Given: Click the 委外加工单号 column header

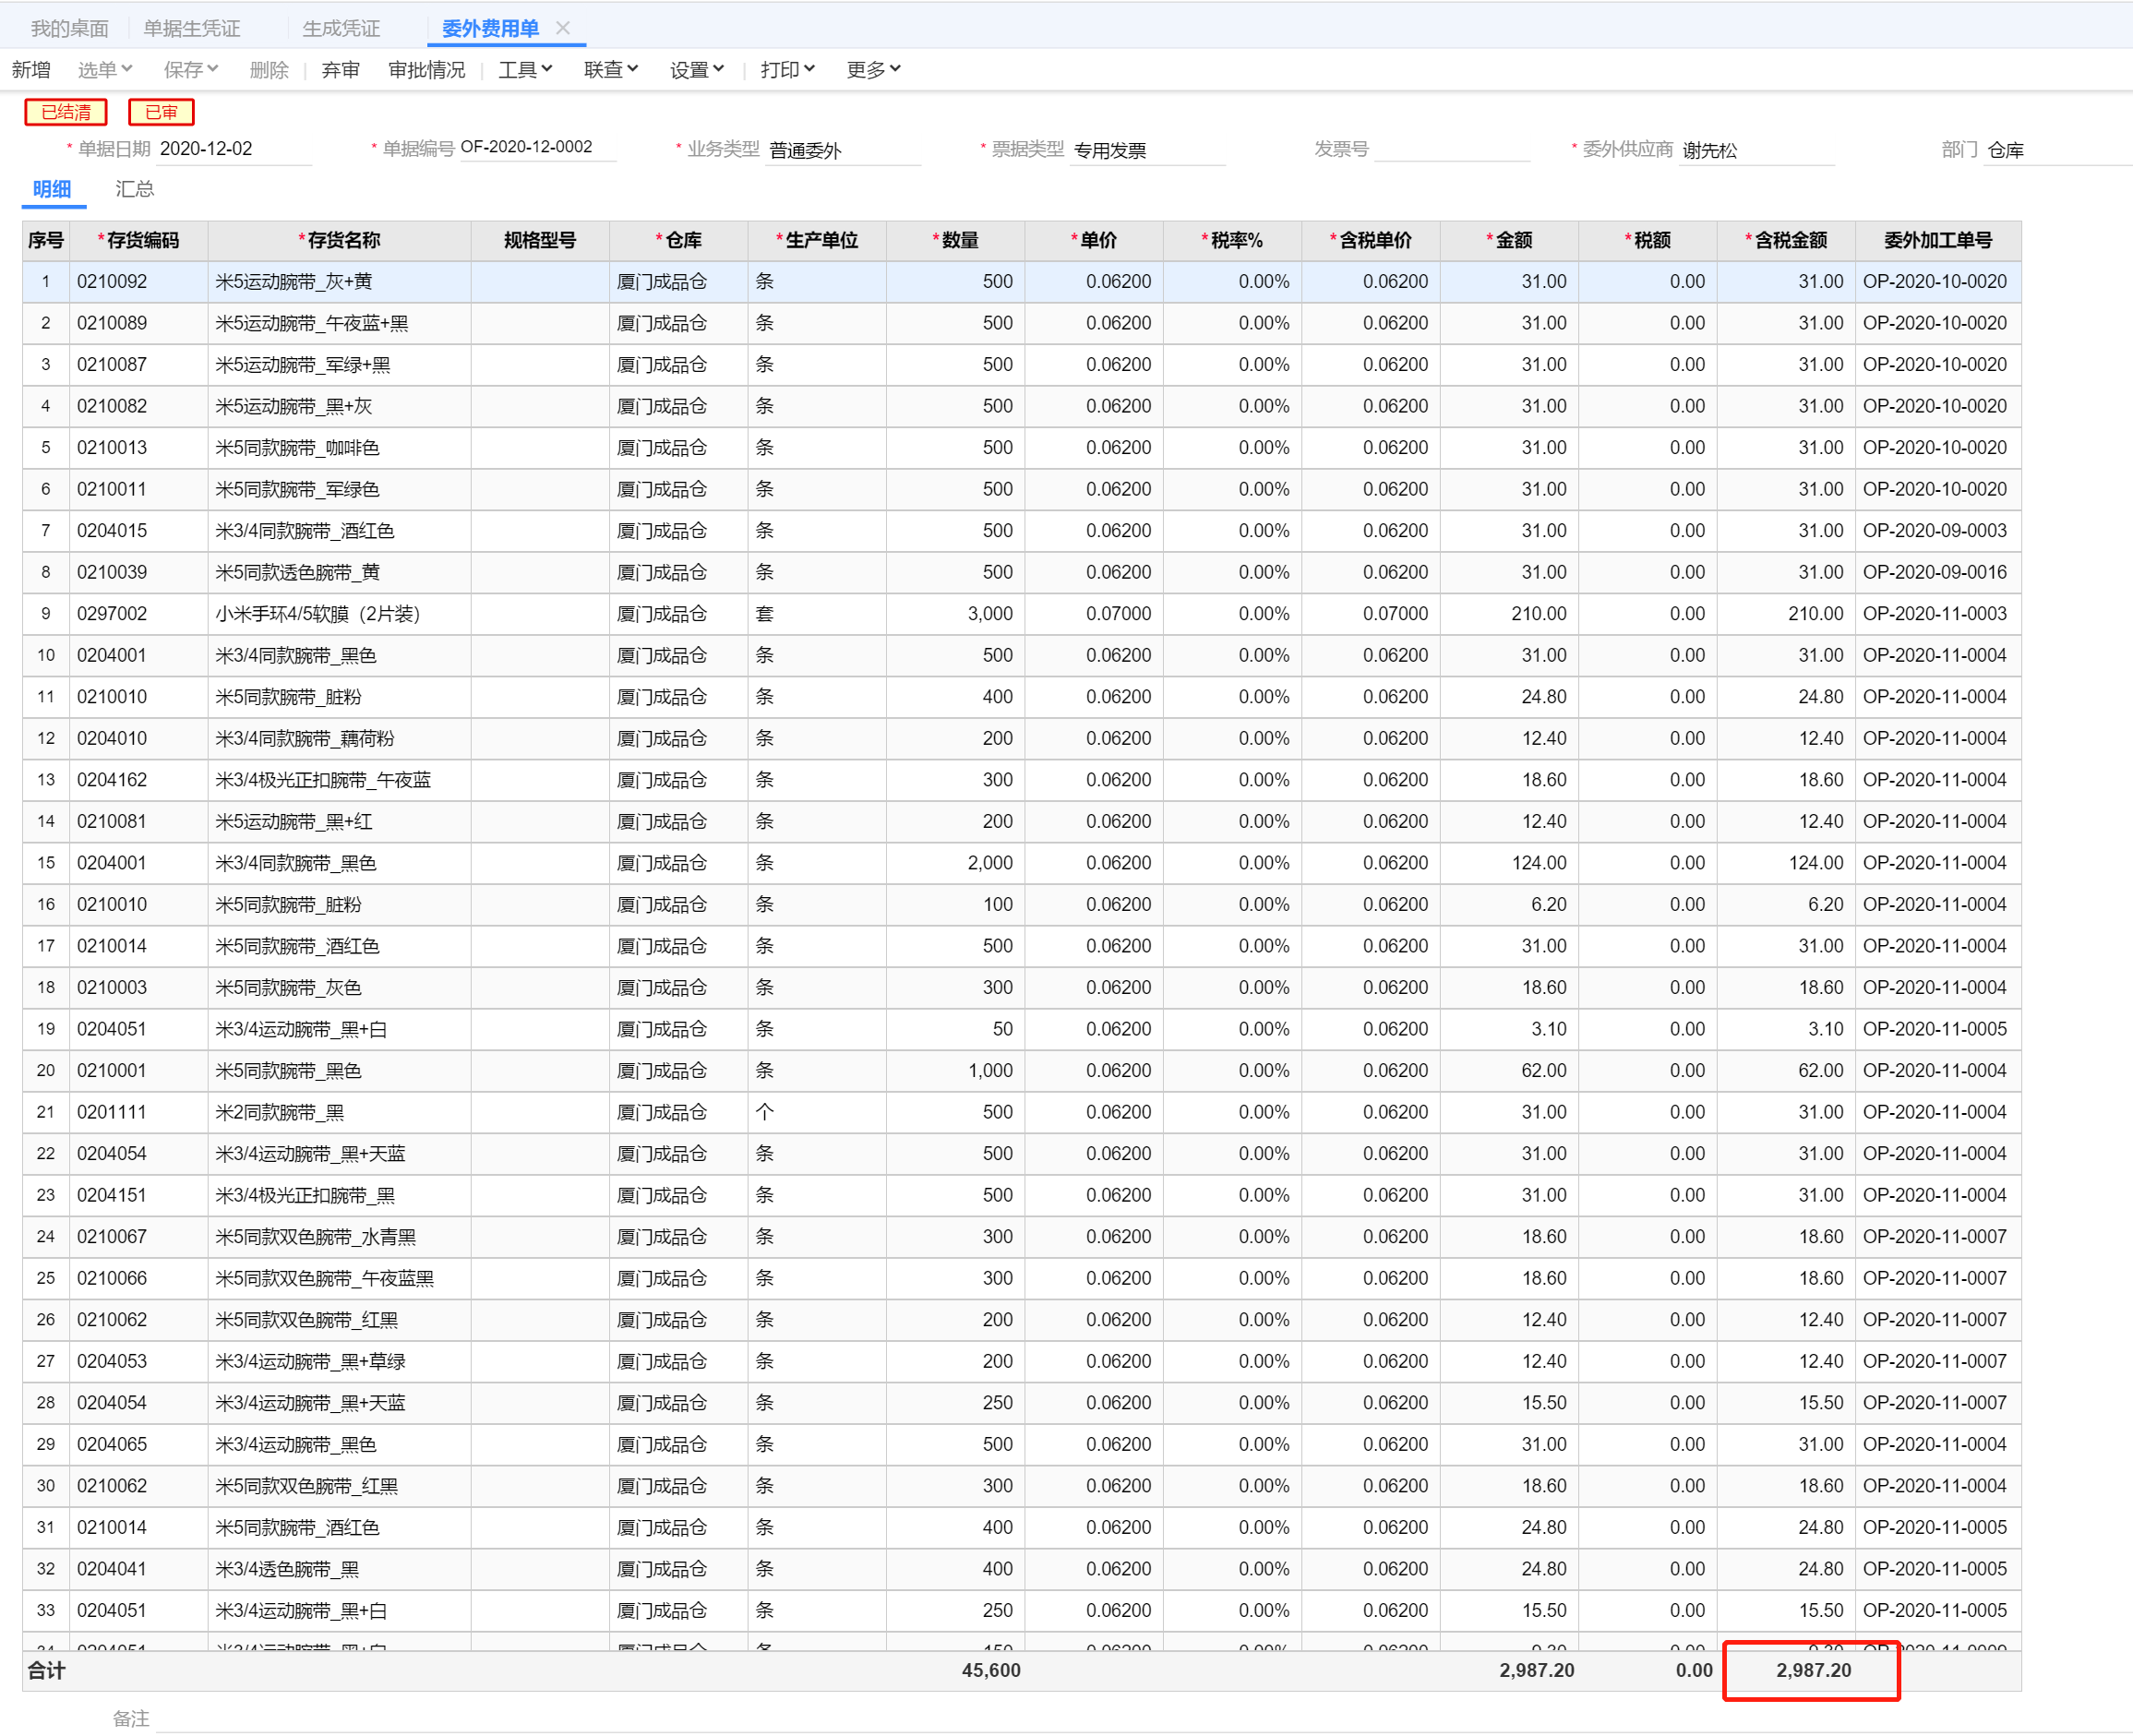Looking at the screenshot, I should [1938, 240].
